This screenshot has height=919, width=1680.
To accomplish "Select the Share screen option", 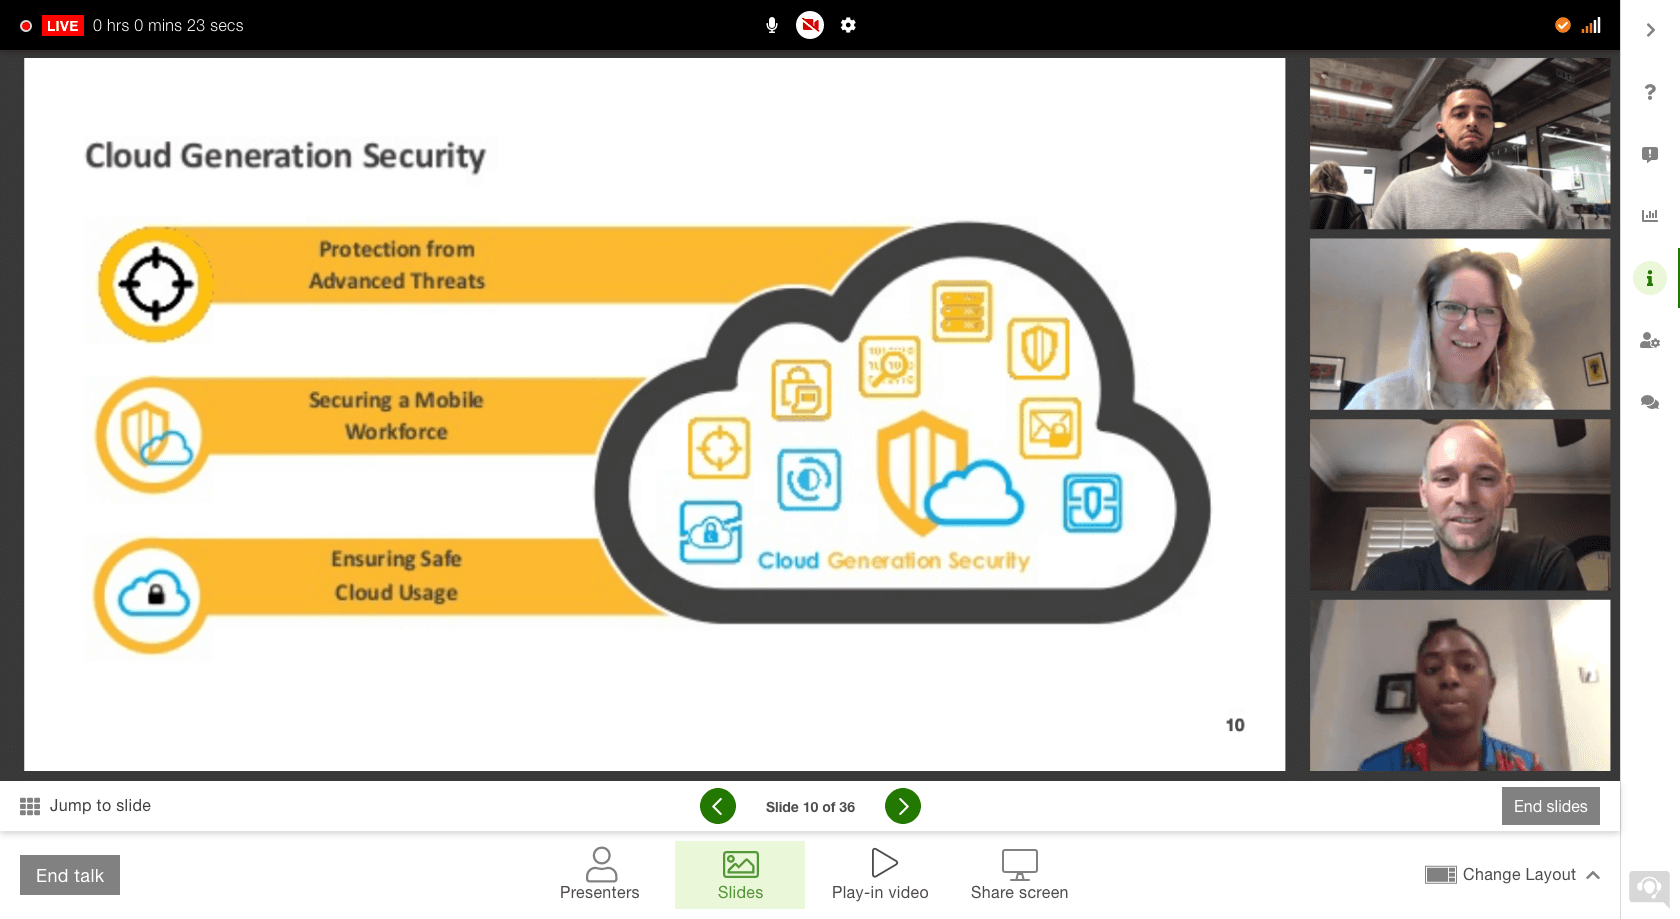I will pos(1019,875).
